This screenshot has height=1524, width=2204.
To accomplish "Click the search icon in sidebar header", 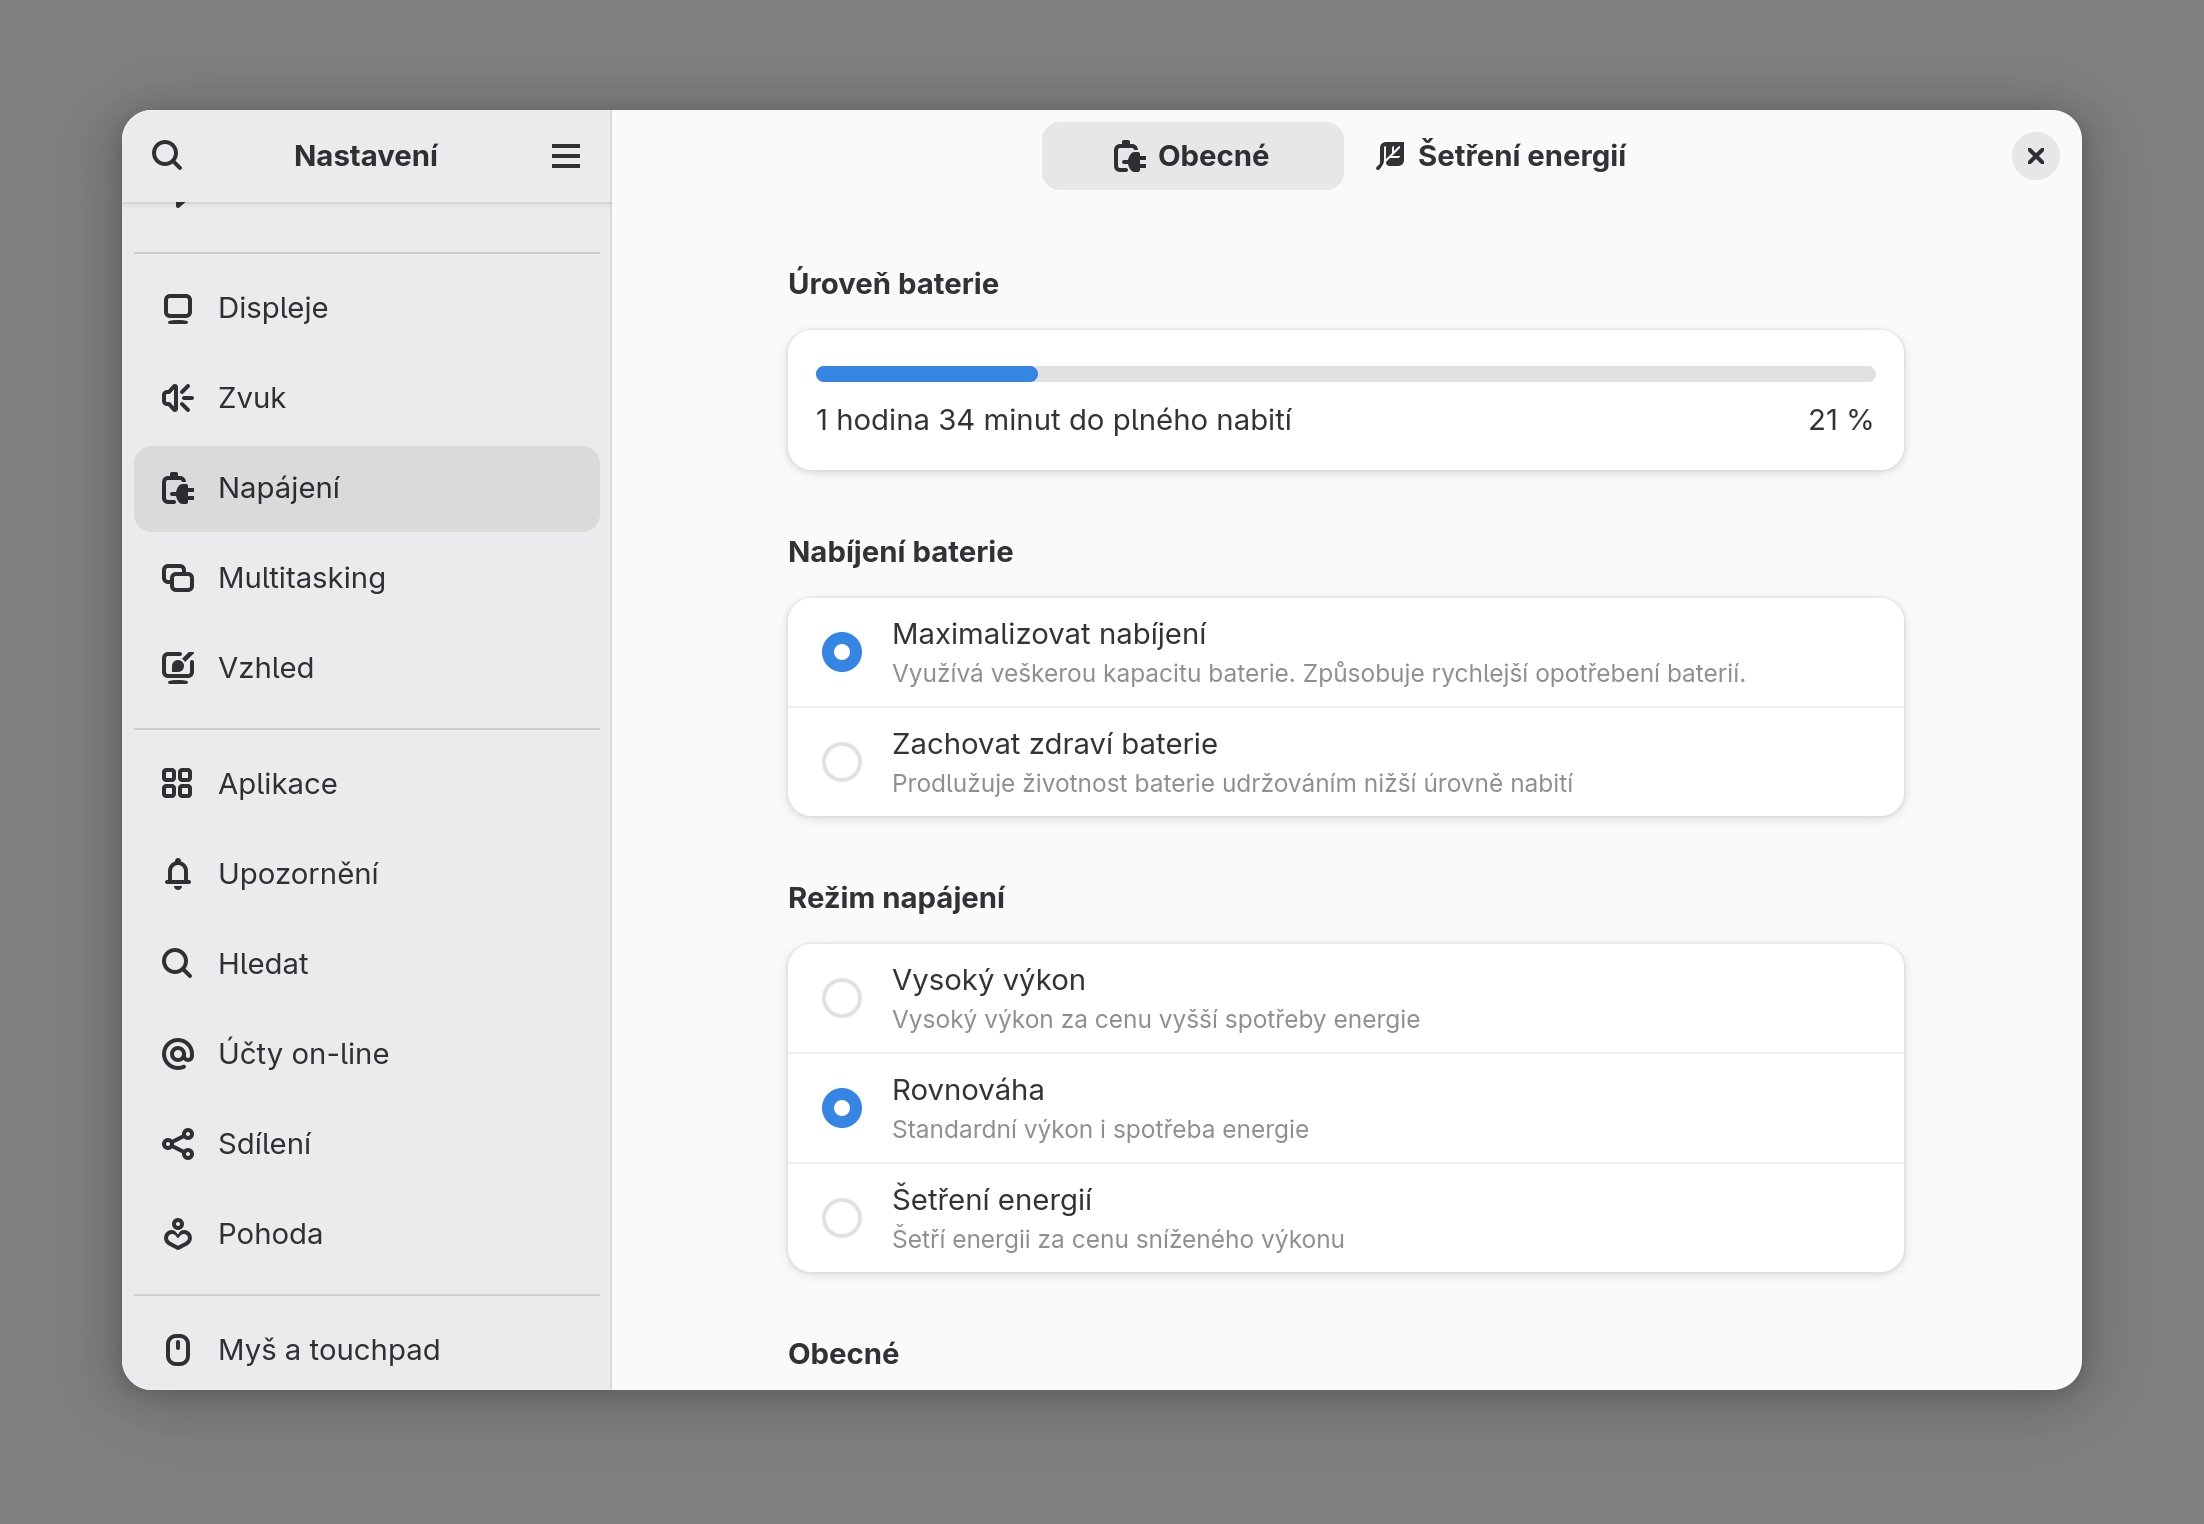I will coord(167,156).
